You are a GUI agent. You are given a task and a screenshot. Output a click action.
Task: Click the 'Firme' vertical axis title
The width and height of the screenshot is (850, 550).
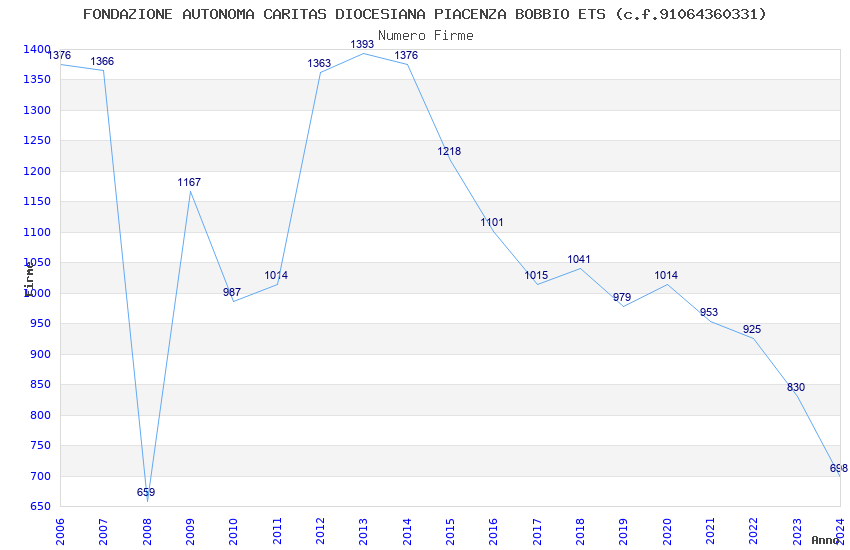coord(28,280)
